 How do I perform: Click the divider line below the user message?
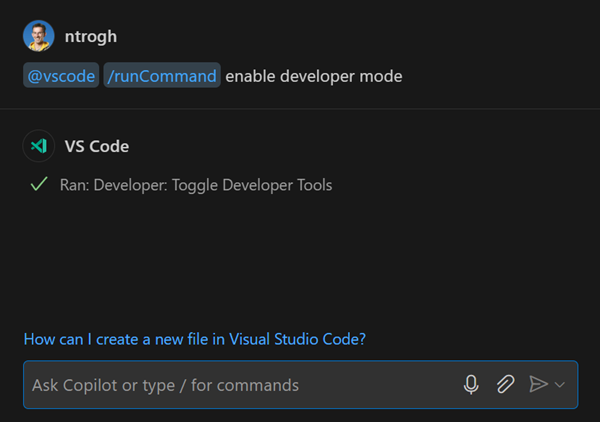pyautogui.click(x=300, y=108)
